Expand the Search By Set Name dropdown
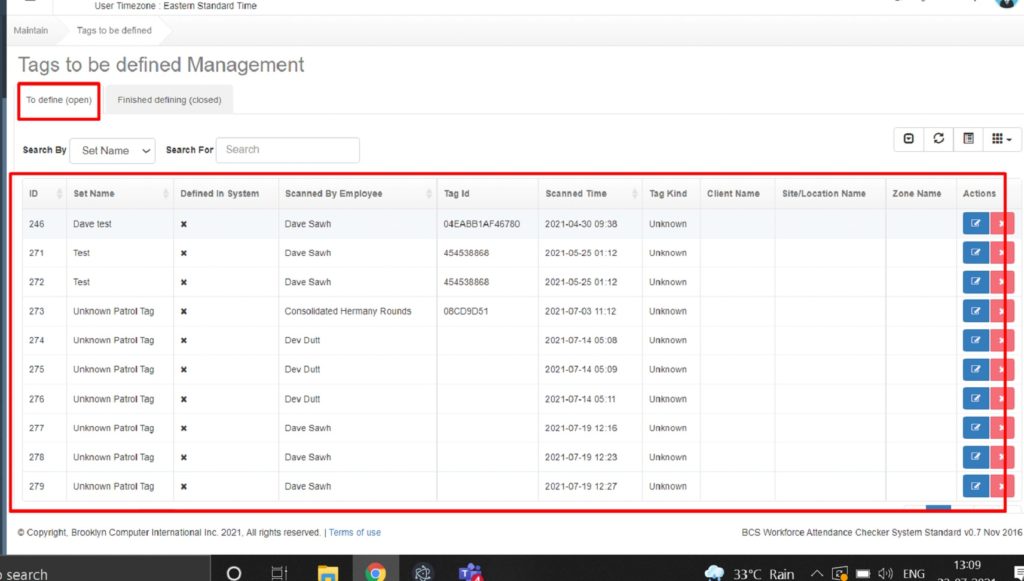The image size is (1024, 581). [x=112, y=150]
